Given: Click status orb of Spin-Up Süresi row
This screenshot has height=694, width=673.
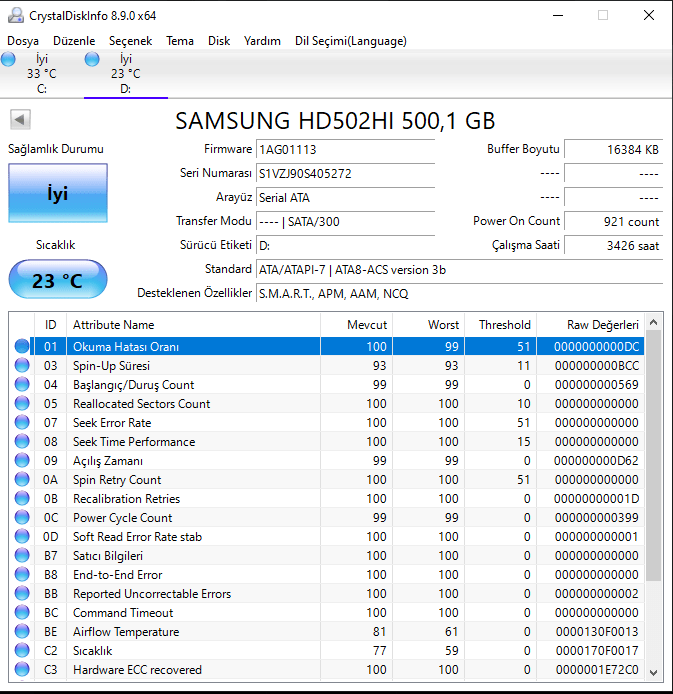Looking at the screenshot, I should coord(22,365).
